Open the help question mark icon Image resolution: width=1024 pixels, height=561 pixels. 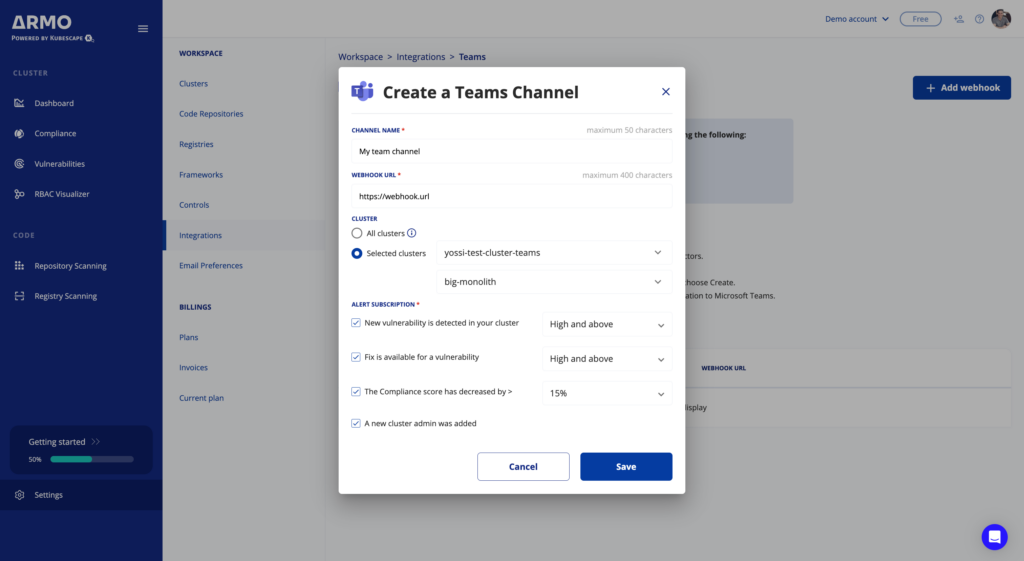[980, 19]
